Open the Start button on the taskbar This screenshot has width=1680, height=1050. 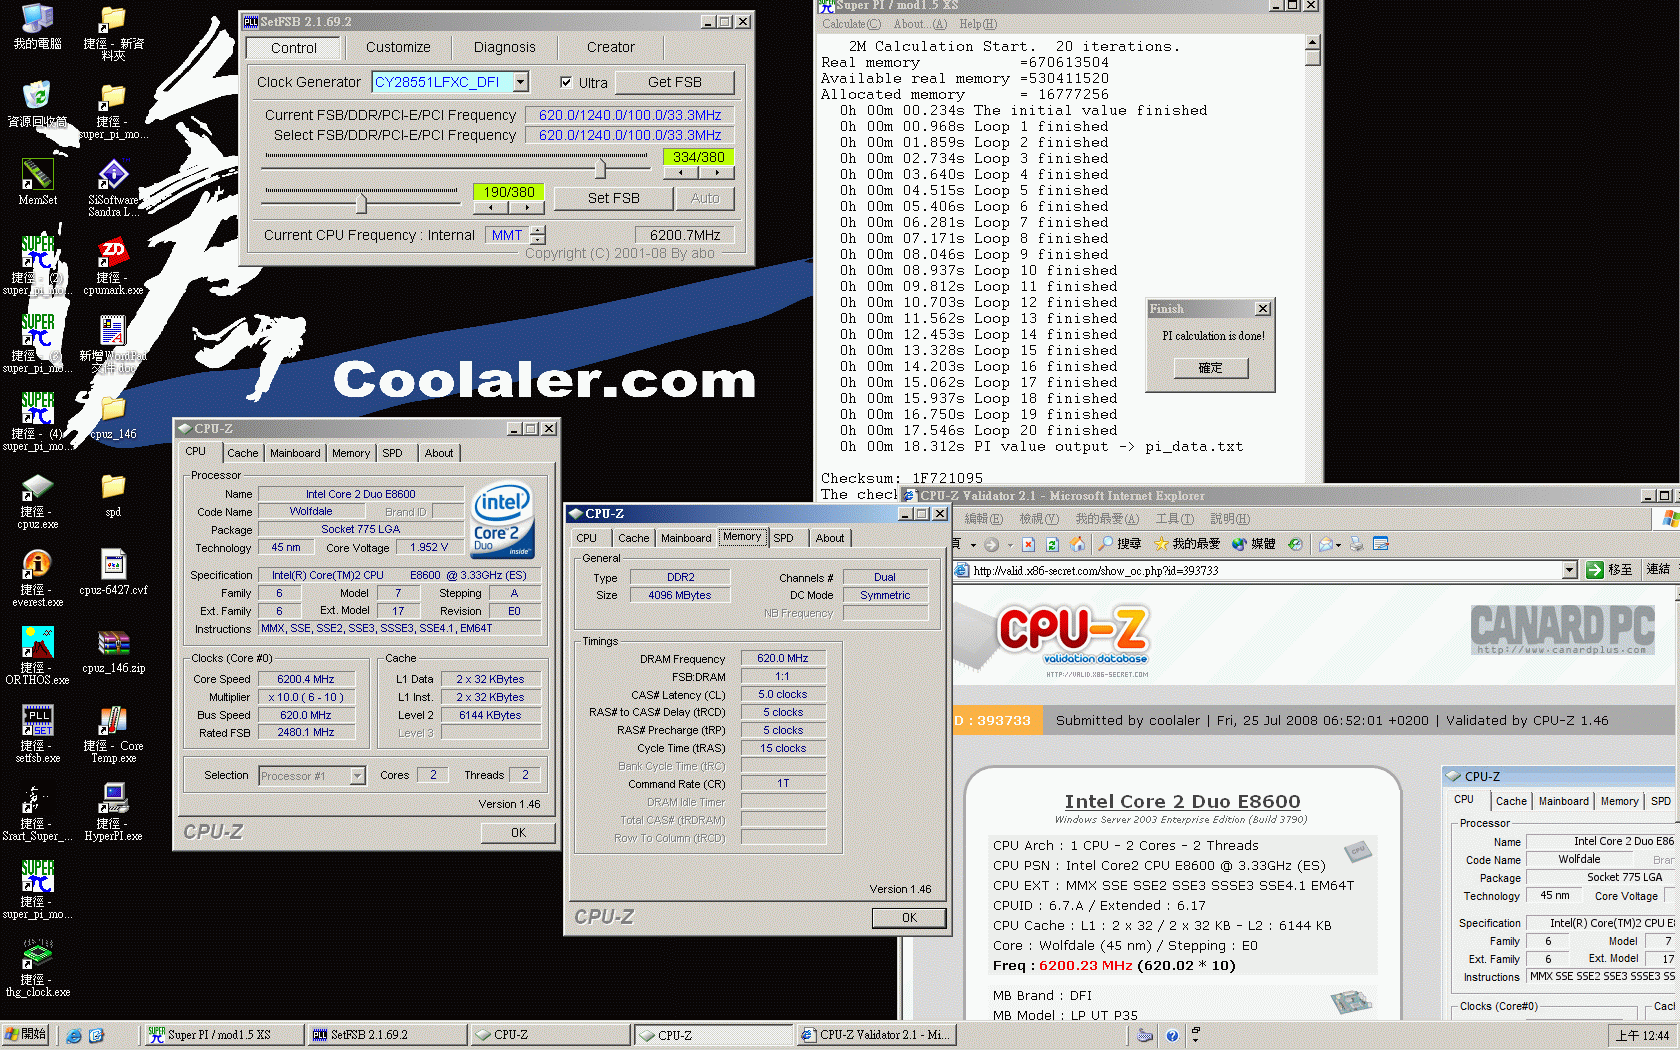click(26, 1035)
